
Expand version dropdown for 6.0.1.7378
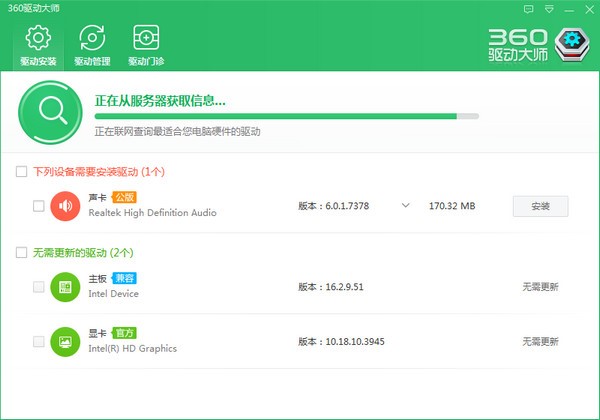(x=406, y=205)
